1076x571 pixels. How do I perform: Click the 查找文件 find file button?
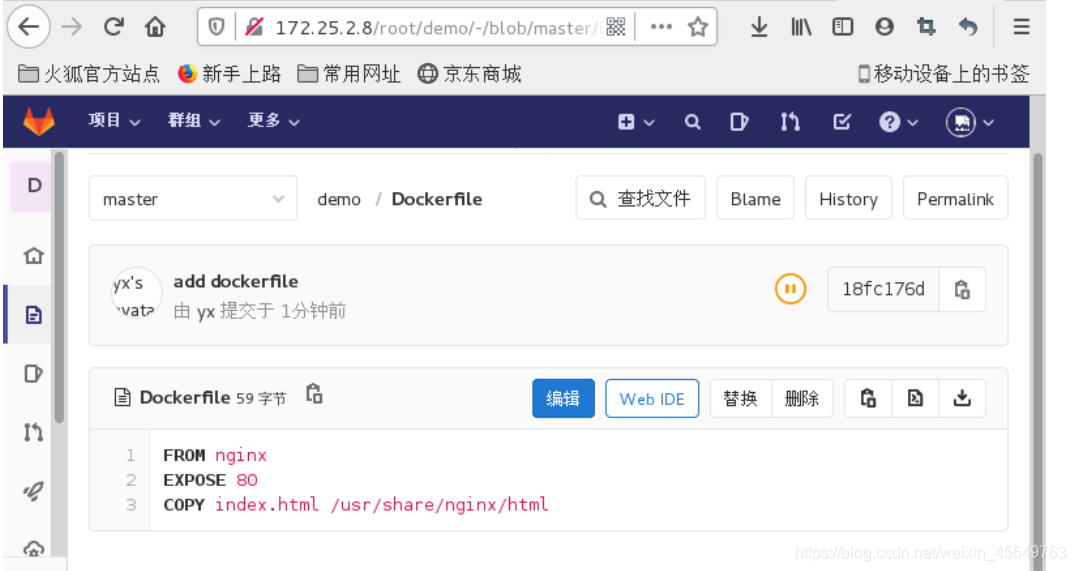(640, 198)
